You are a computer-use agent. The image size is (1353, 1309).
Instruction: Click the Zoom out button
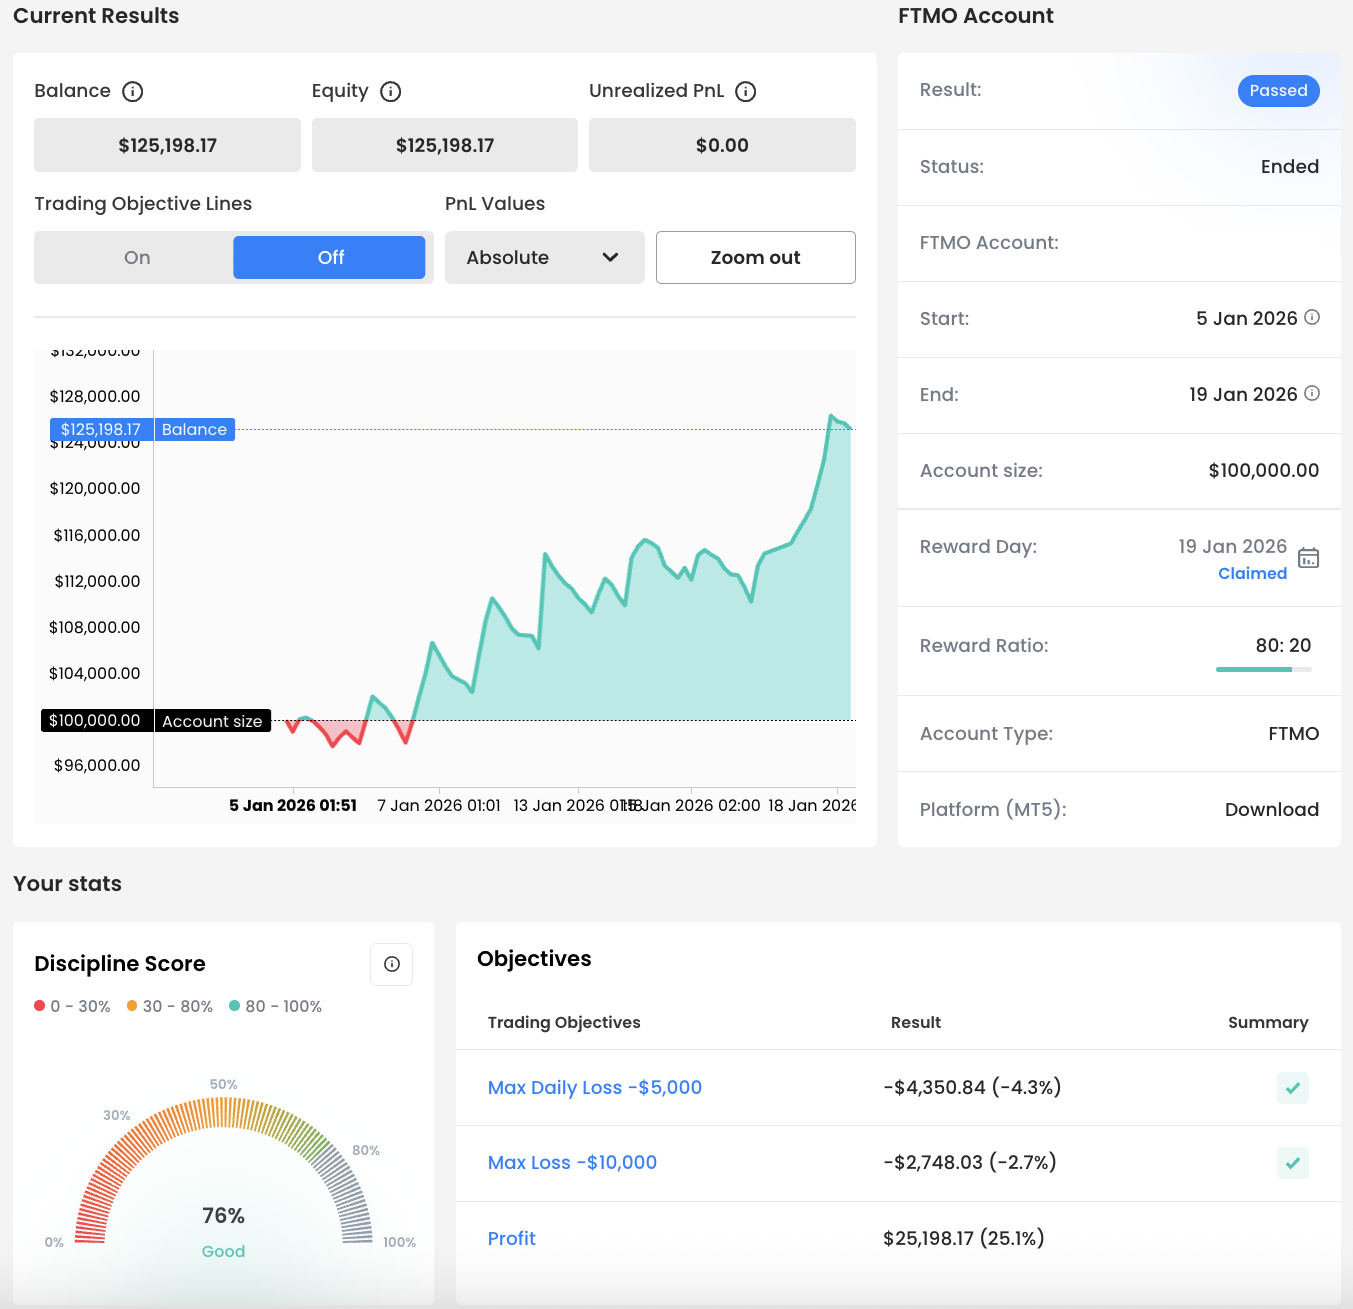coord(755,258)
